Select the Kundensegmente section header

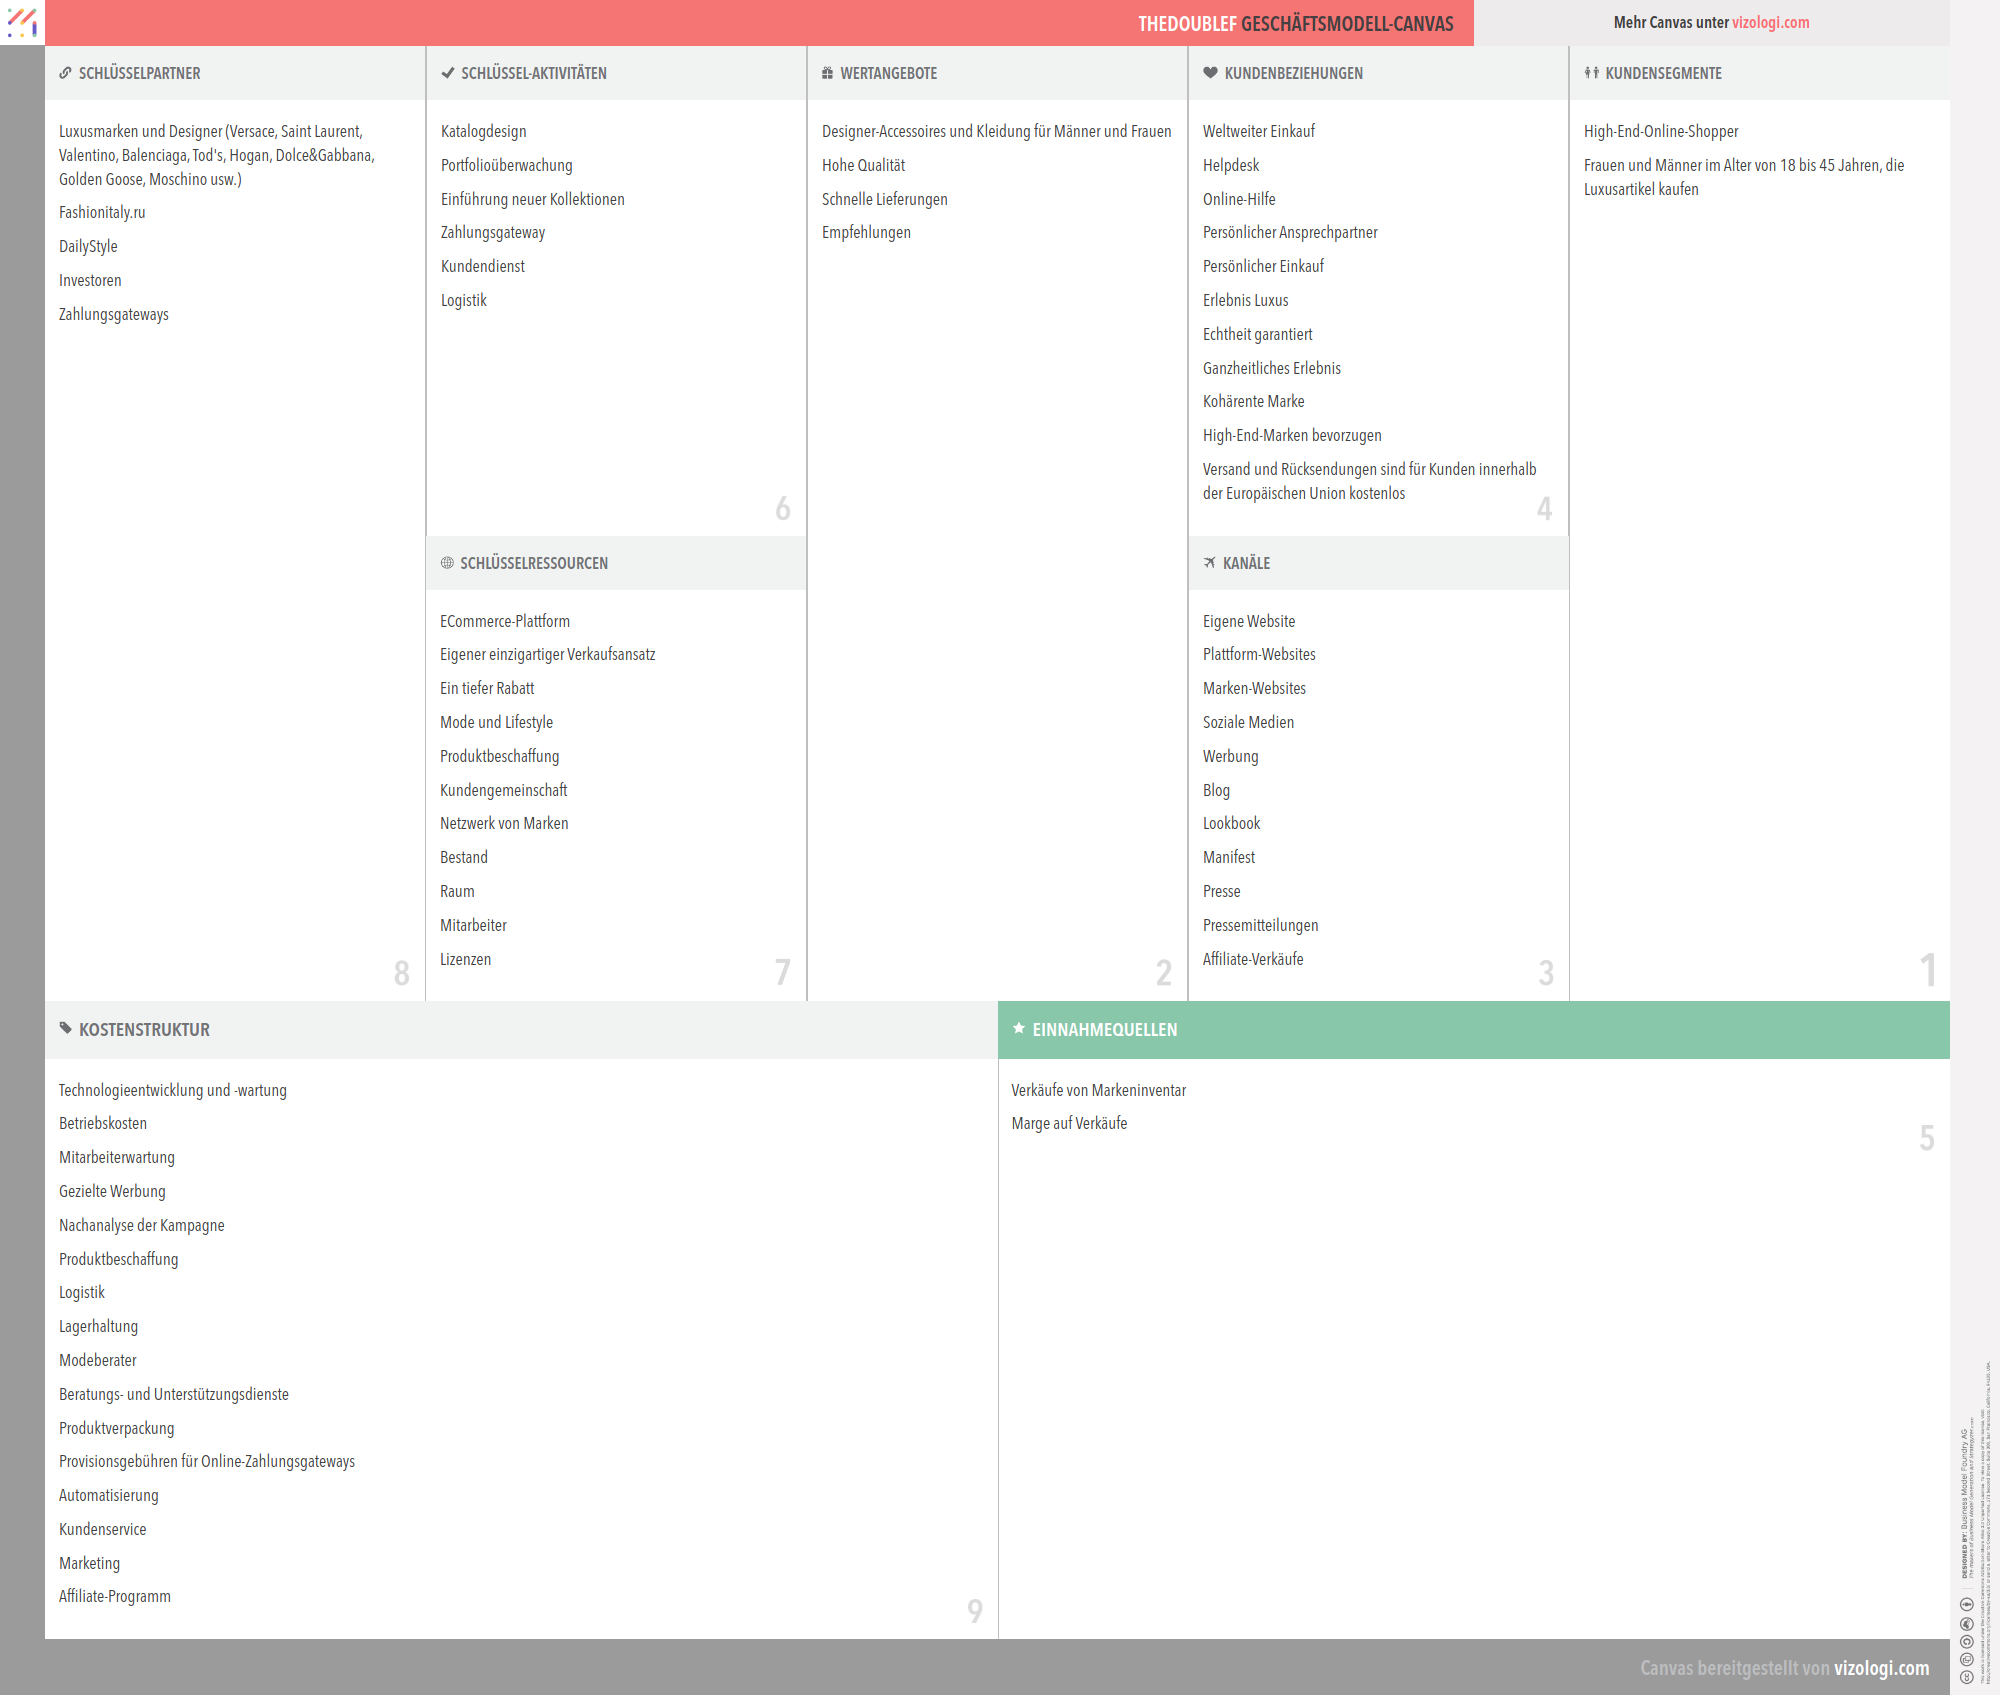click(1663, 73)
